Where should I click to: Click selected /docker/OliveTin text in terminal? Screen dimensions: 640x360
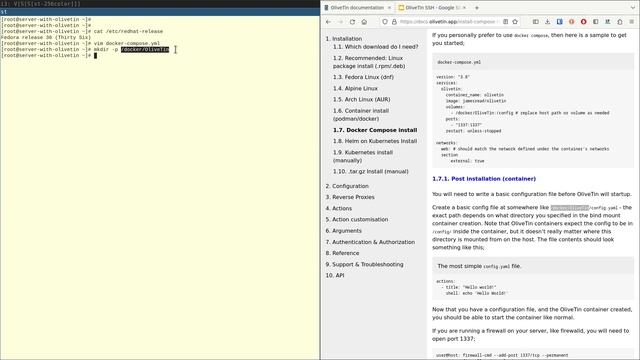point(144,49)
